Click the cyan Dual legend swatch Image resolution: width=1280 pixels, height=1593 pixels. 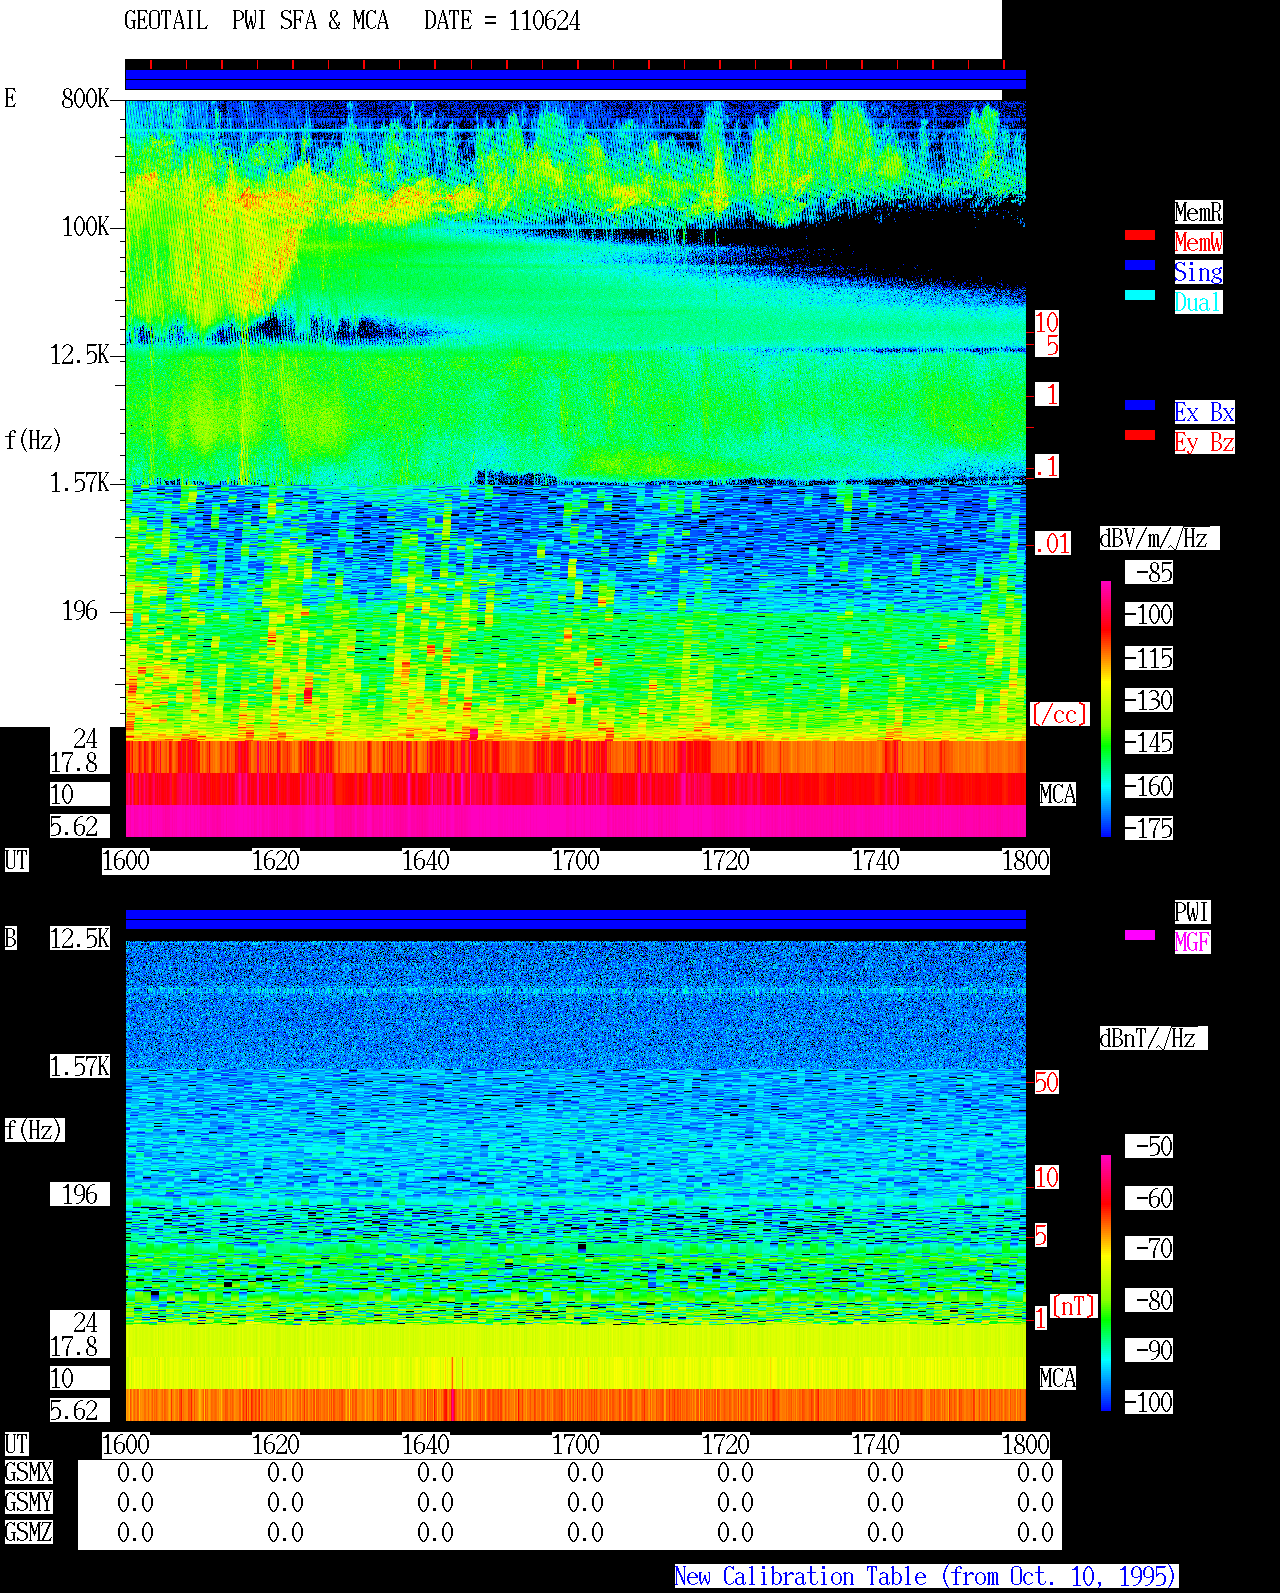[1140, 295]
